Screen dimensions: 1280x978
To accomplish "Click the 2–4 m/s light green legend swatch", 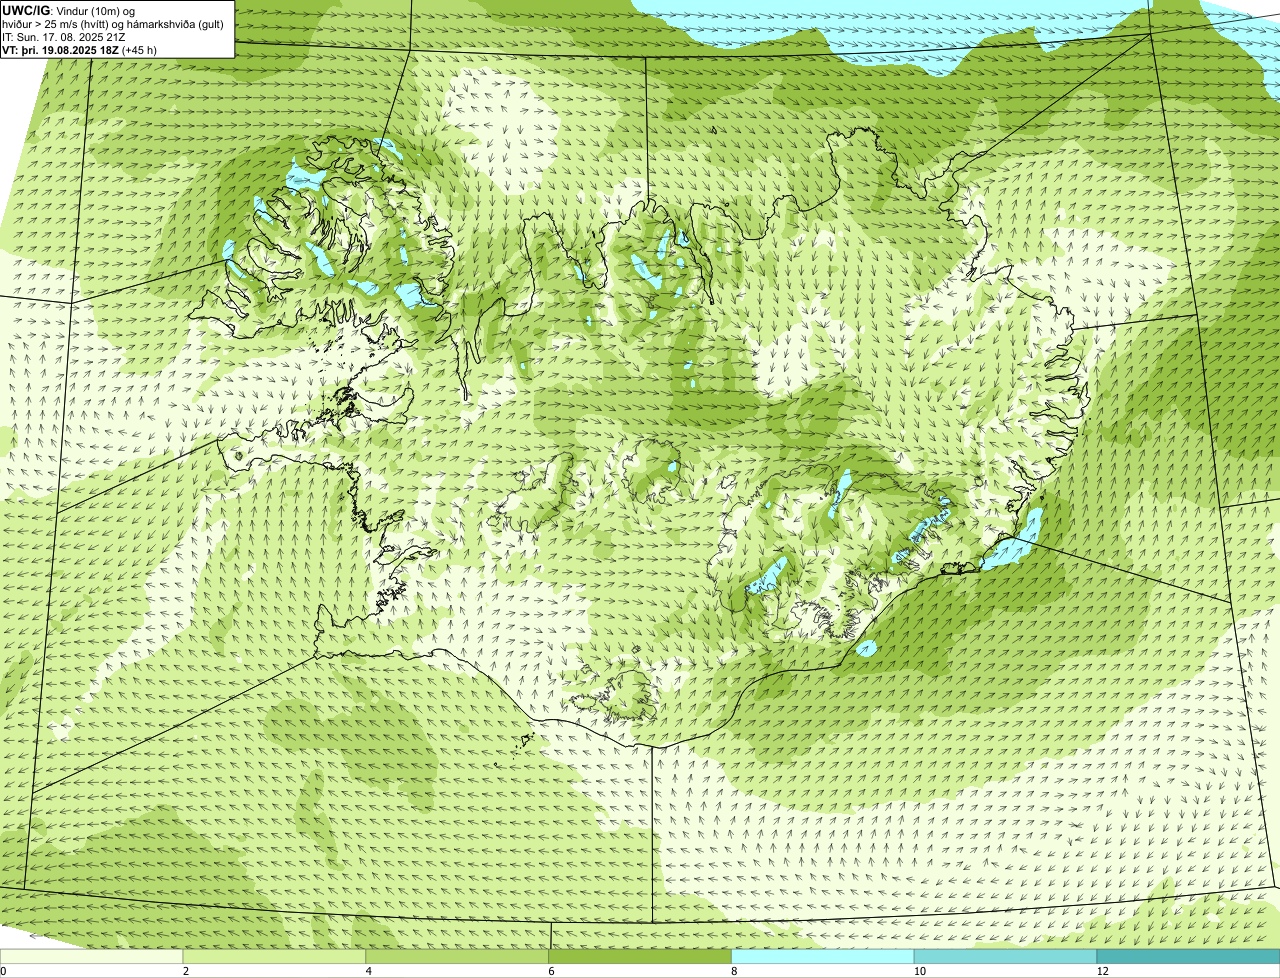I will click(275, 957).
